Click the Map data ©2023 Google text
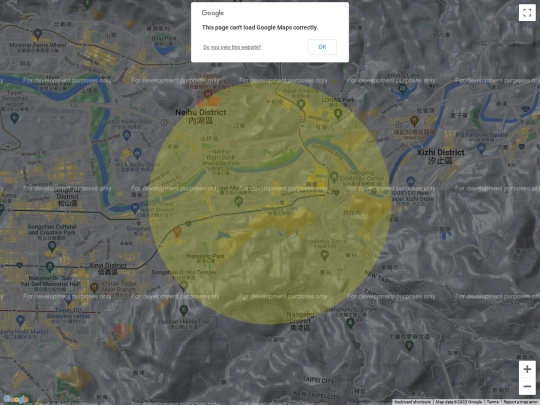Viewport: 540px width, 405px height. (458, 402)
